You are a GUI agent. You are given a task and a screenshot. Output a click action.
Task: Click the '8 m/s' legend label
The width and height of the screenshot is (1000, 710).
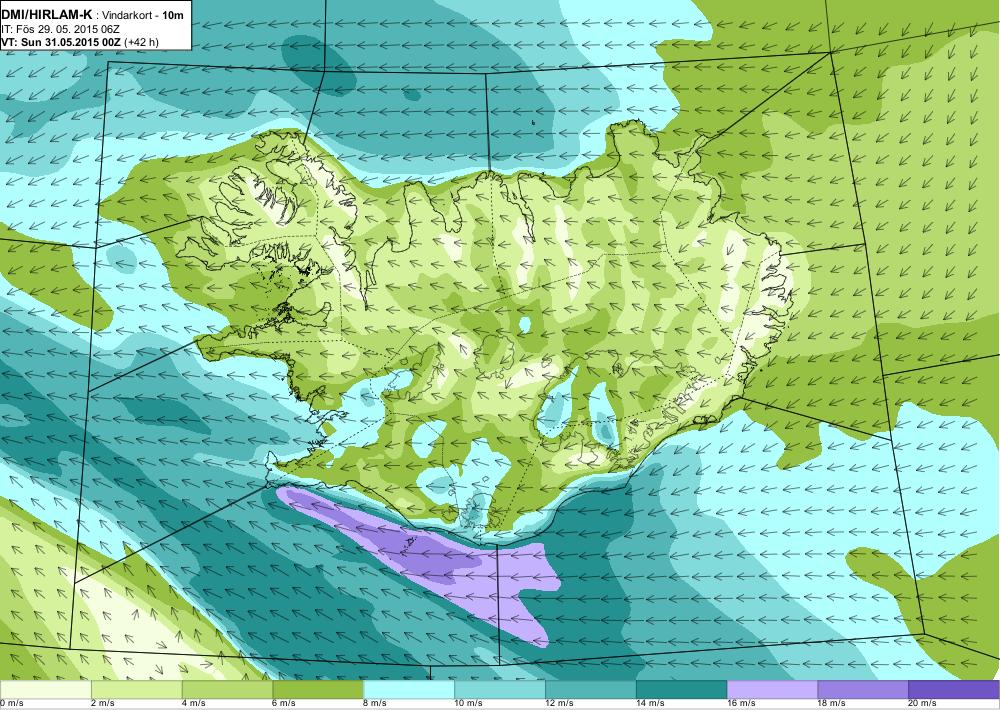376,704
